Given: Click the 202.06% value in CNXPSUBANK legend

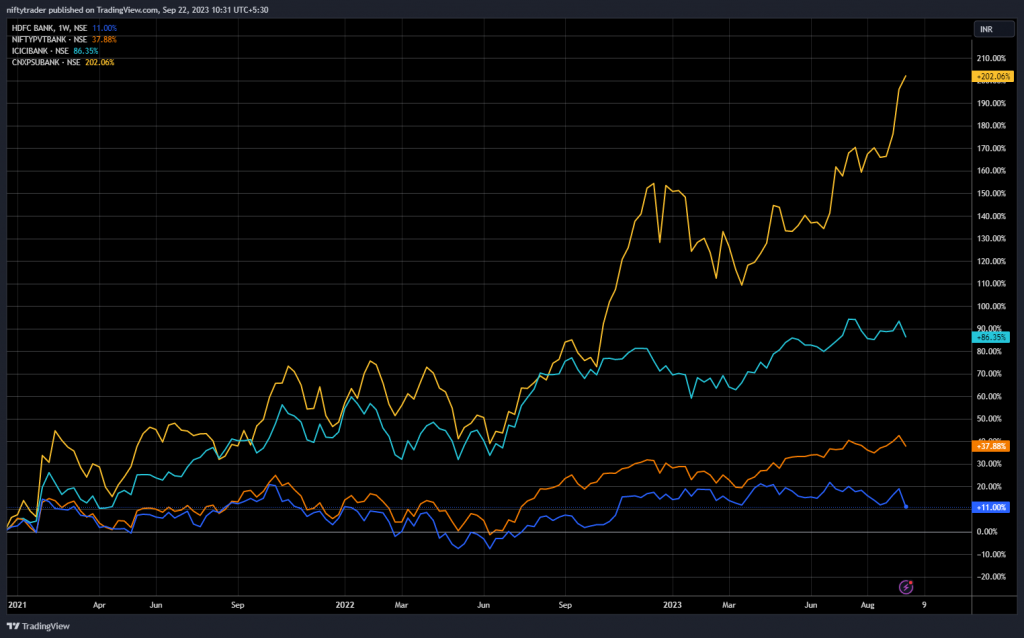Looking at the screenshot, I should click(x=99, y=62).
